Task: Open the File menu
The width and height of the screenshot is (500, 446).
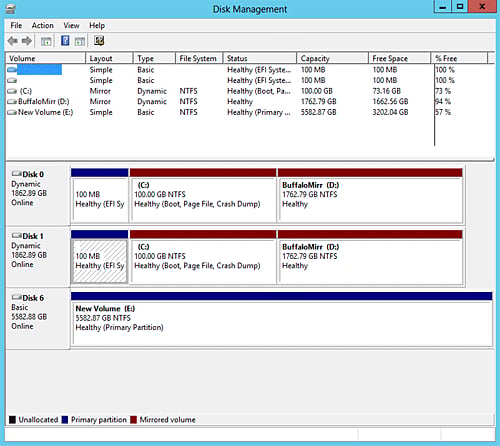Action: [x=16, y=26]
